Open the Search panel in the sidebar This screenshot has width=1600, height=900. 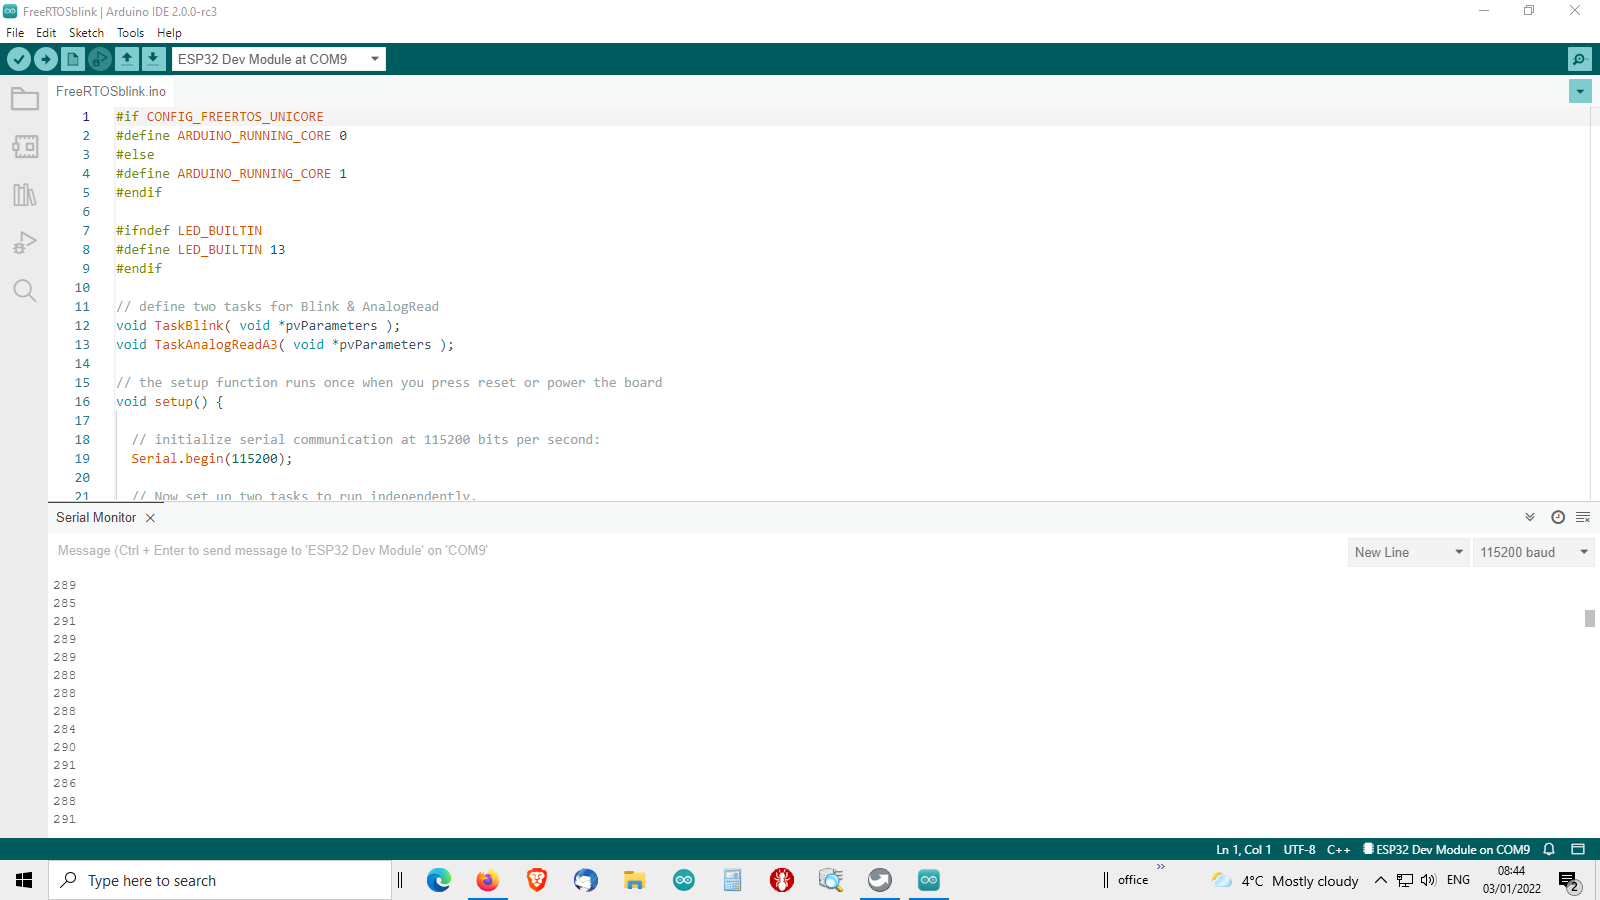click(x=24, y=291)
